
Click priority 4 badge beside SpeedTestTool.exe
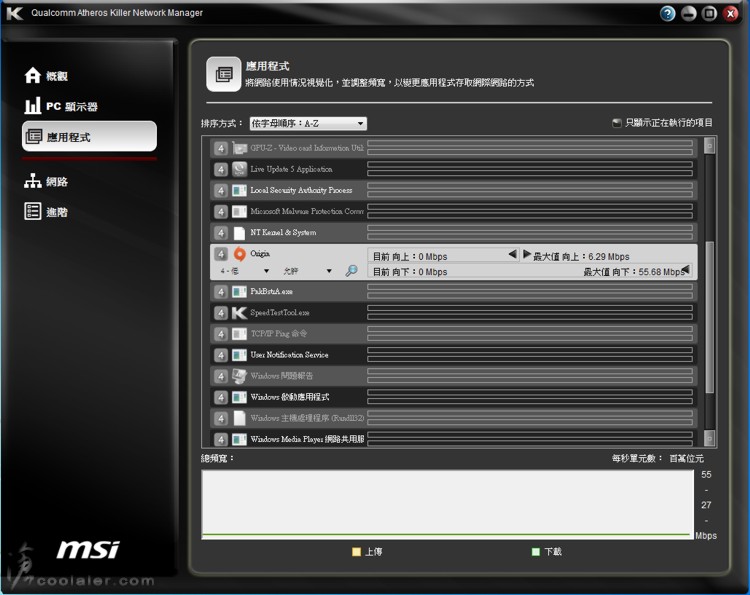221,313
